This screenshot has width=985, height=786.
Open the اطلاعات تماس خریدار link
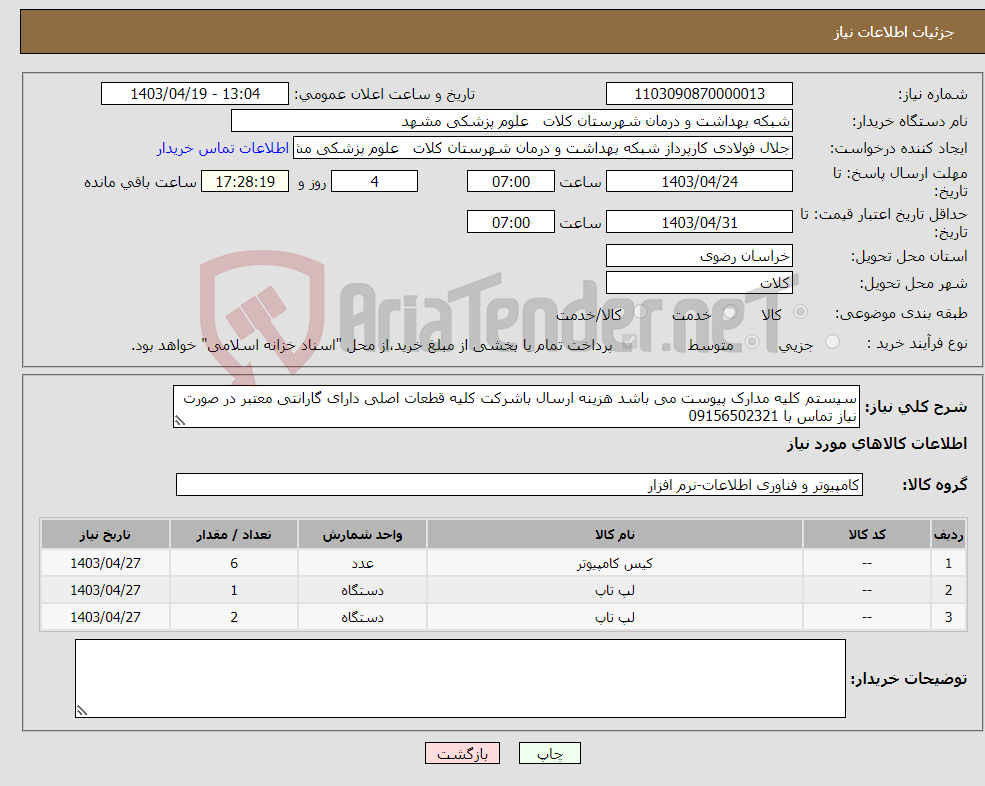point(223,148)
